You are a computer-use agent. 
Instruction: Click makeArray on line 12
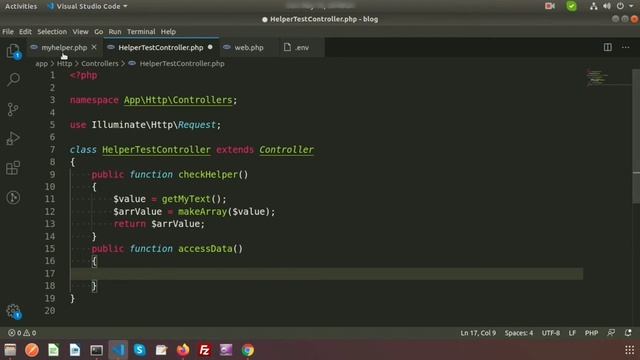tap(202, 211)
